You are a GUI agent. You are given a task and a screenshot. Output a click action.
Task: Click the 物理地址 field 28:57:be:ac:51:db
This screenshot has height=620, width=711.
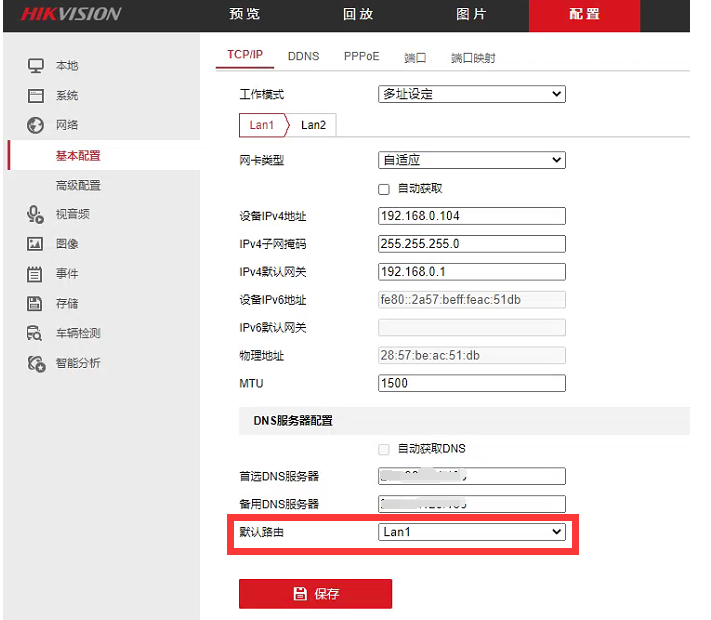coord(472,356)
